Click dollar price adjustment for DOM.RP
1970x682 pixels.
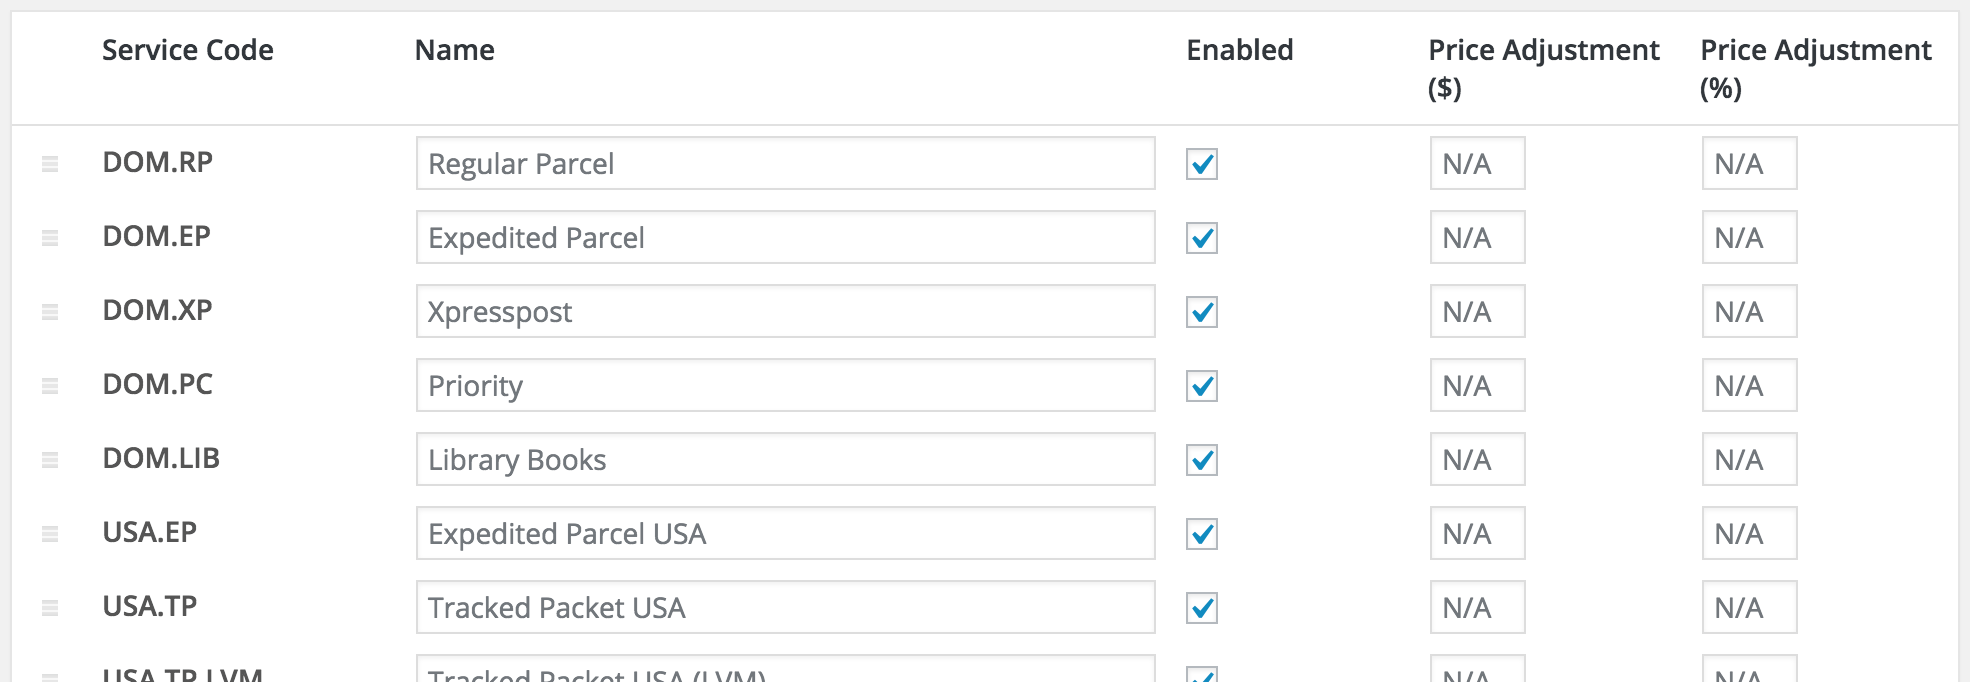click(1477, 164)
